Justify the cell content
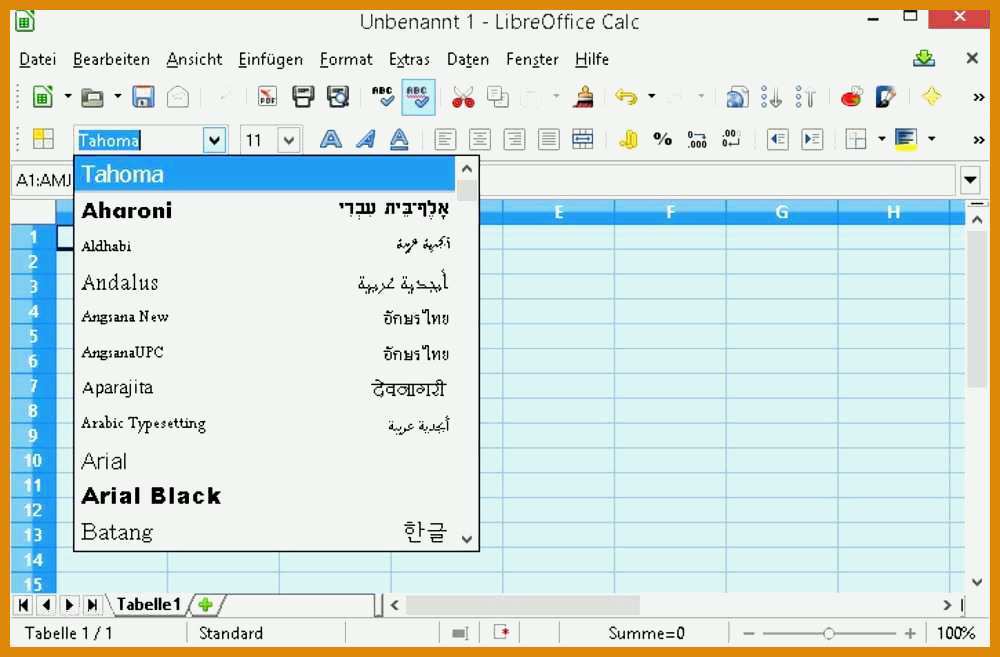 (x=548, y=139)
